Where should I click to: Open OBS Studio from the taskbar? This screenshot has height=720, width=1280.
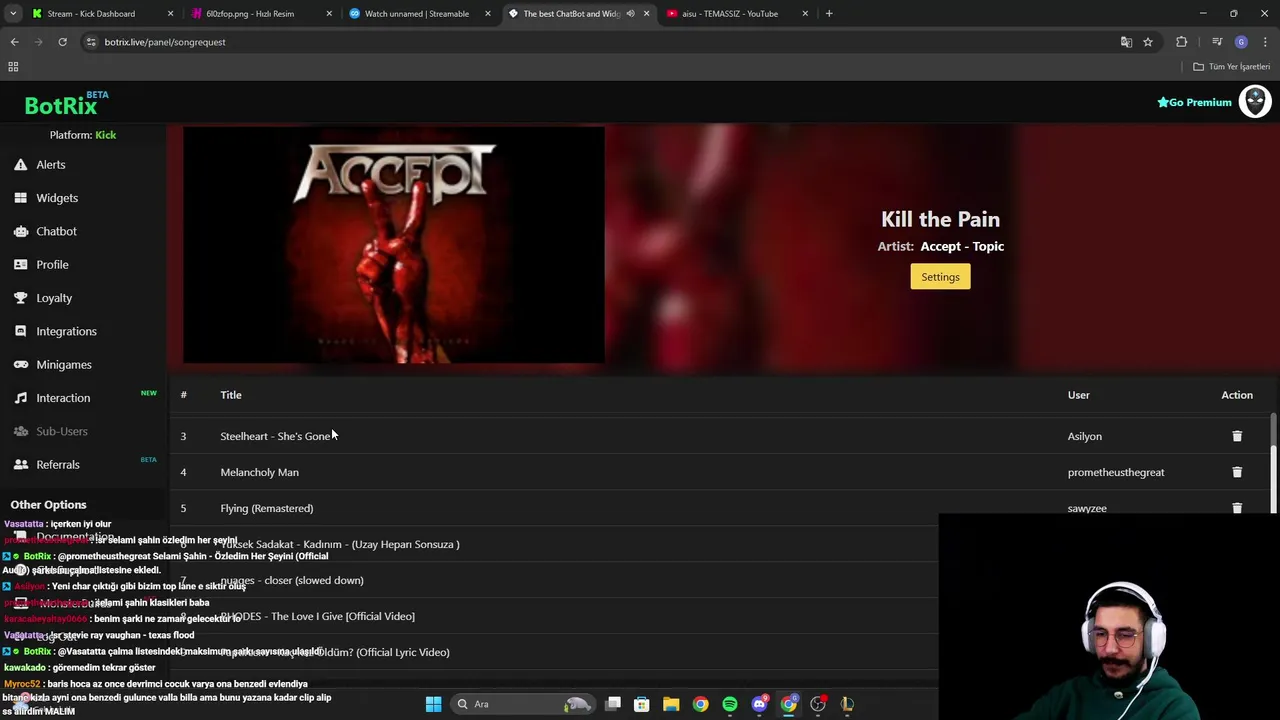click(818, 704)
